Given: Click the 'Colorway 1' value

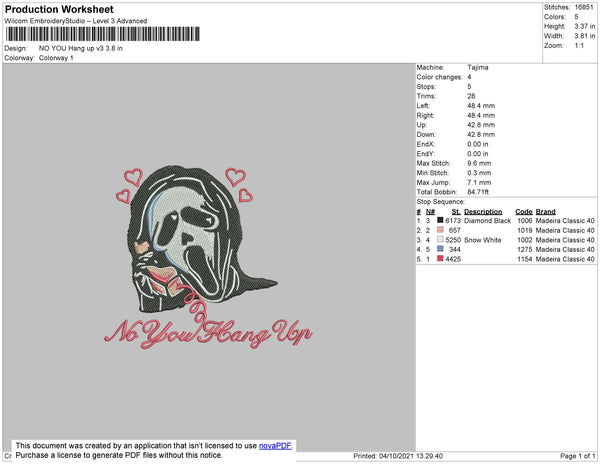Looking at the screenshot, I should click(x=56, y=58).
